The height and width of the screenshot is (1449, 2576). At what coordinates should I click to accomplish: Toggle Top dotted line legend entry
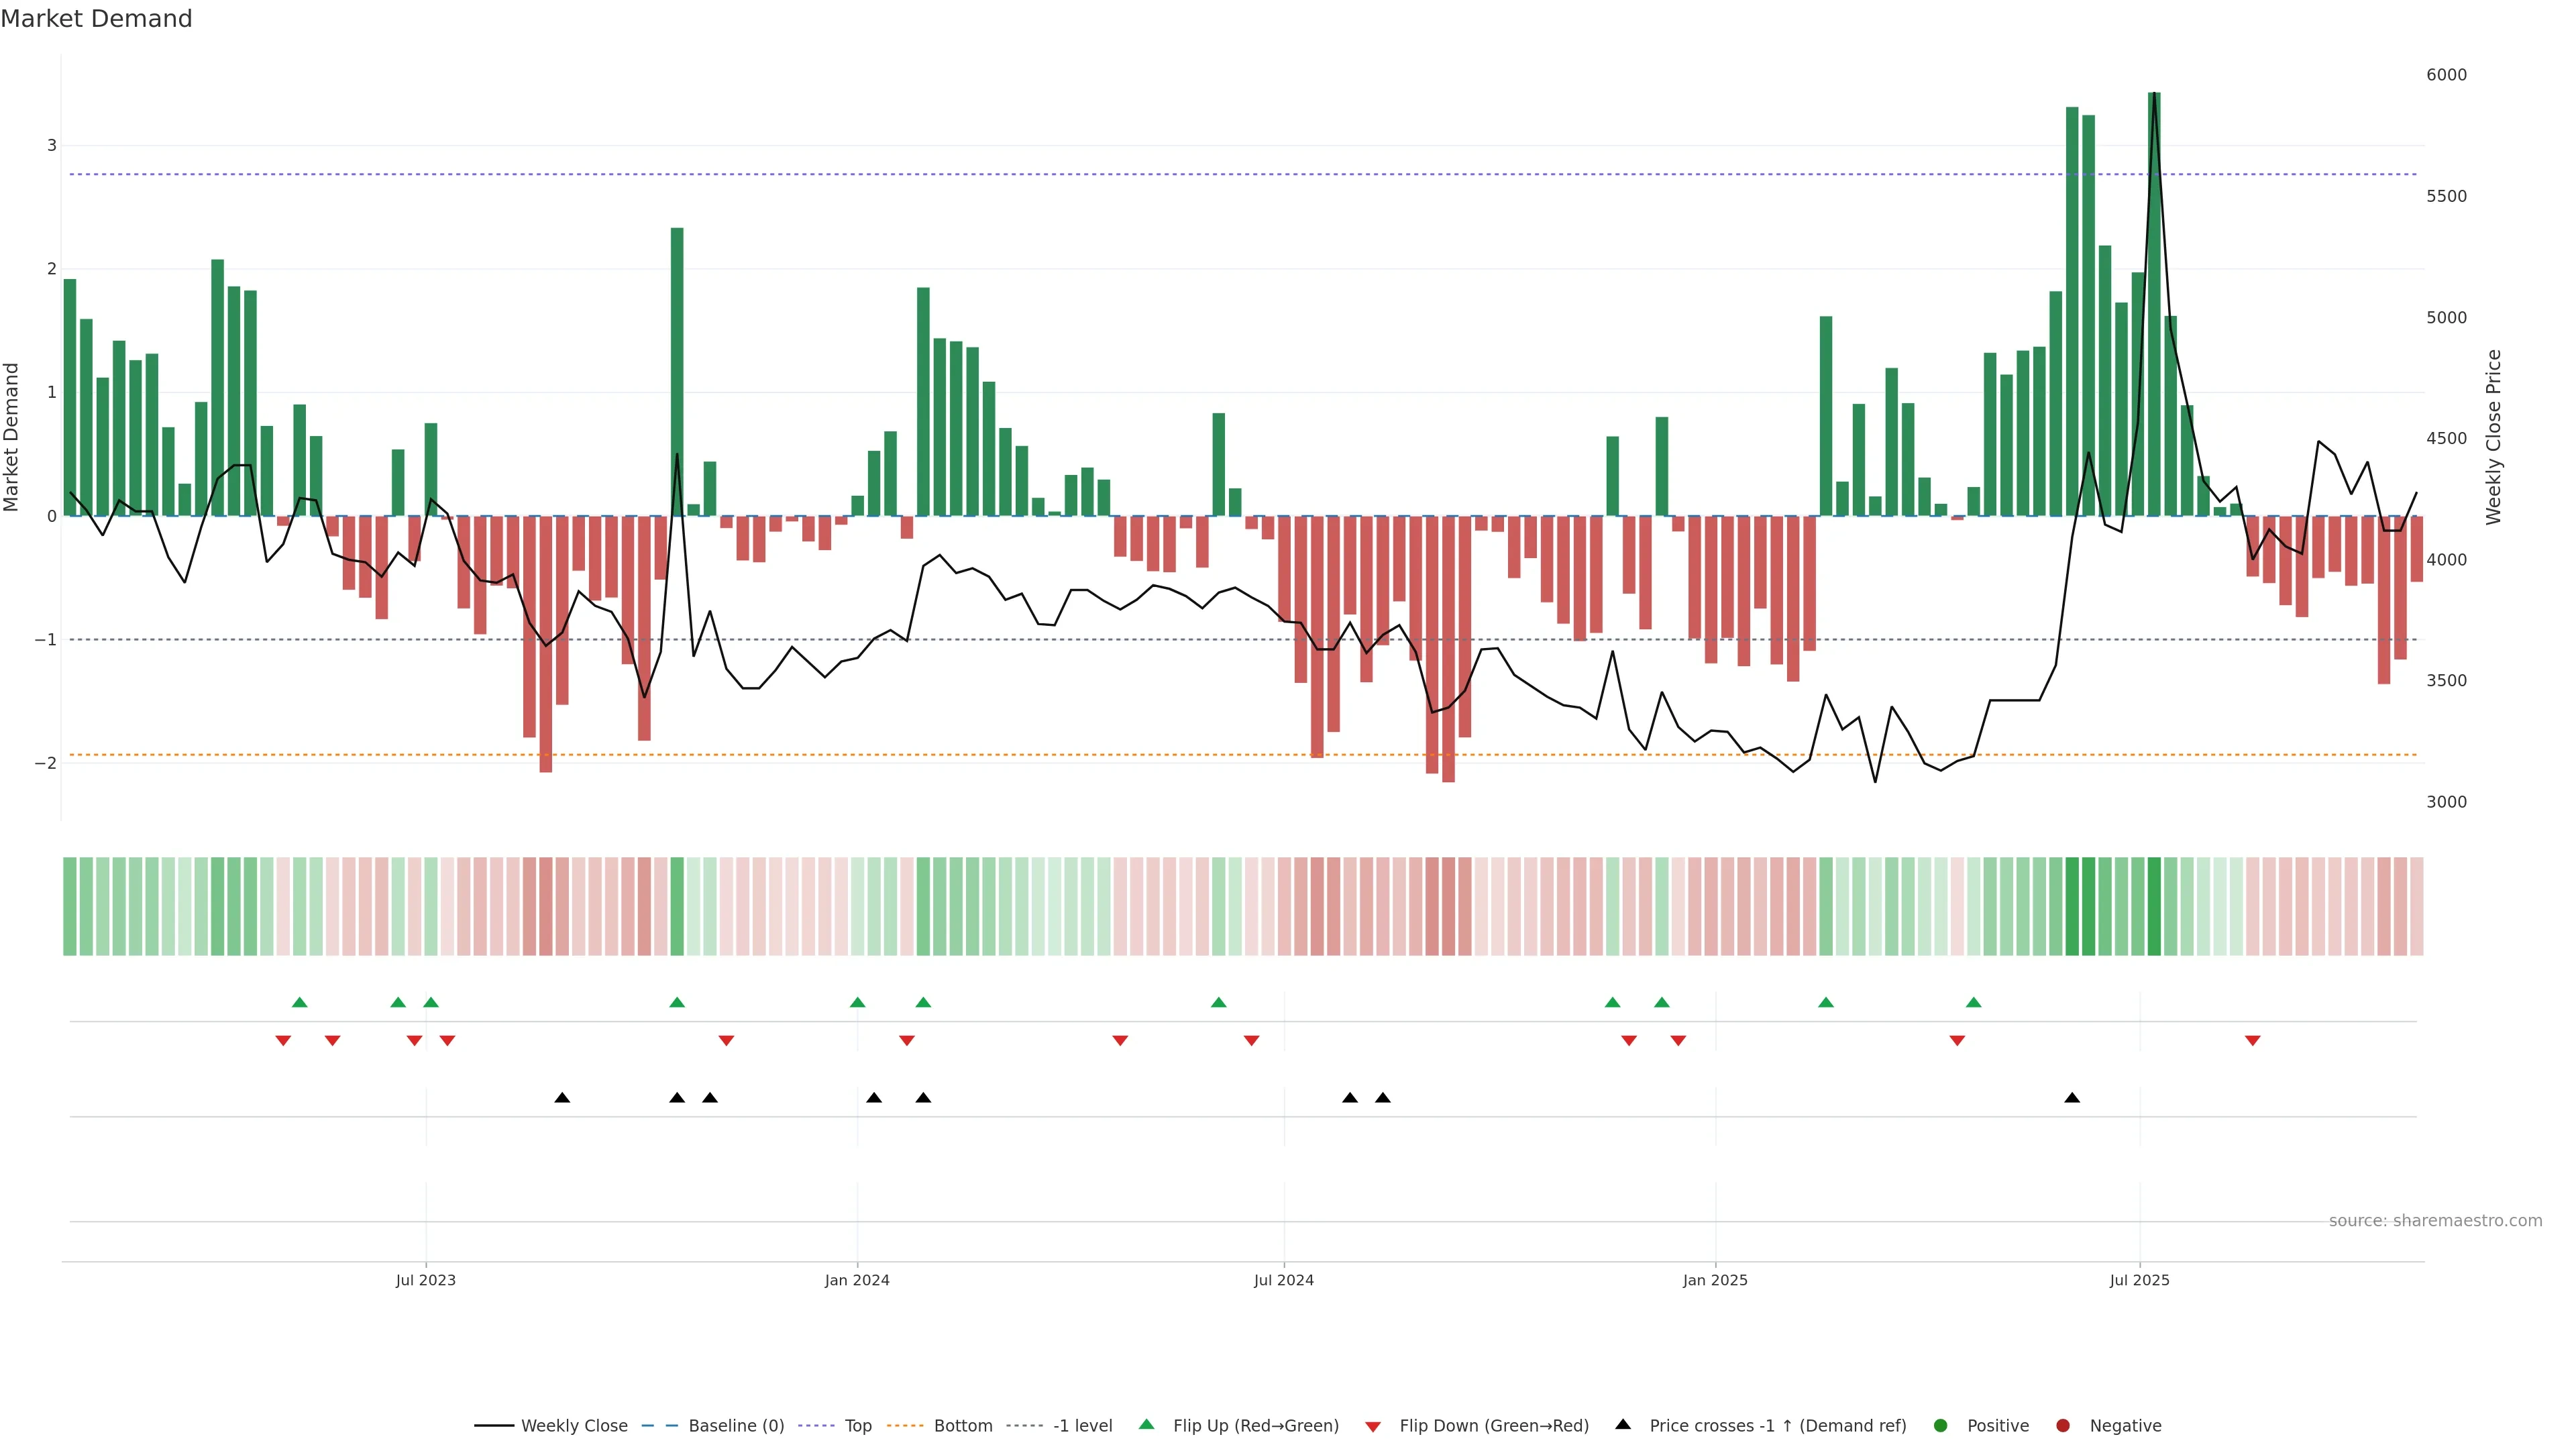tap(857, 1425)
